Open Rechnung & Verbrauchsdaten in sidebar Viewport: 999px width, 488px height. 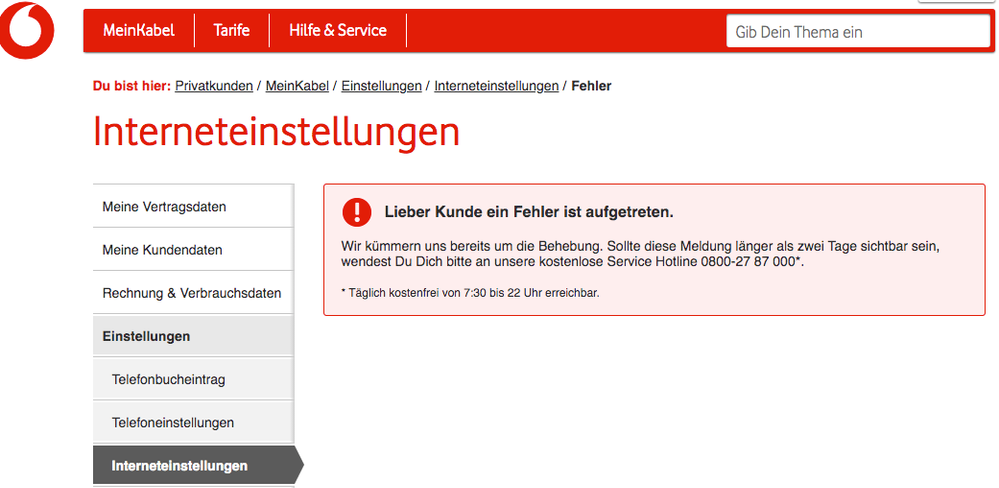[x=193, y=293]
